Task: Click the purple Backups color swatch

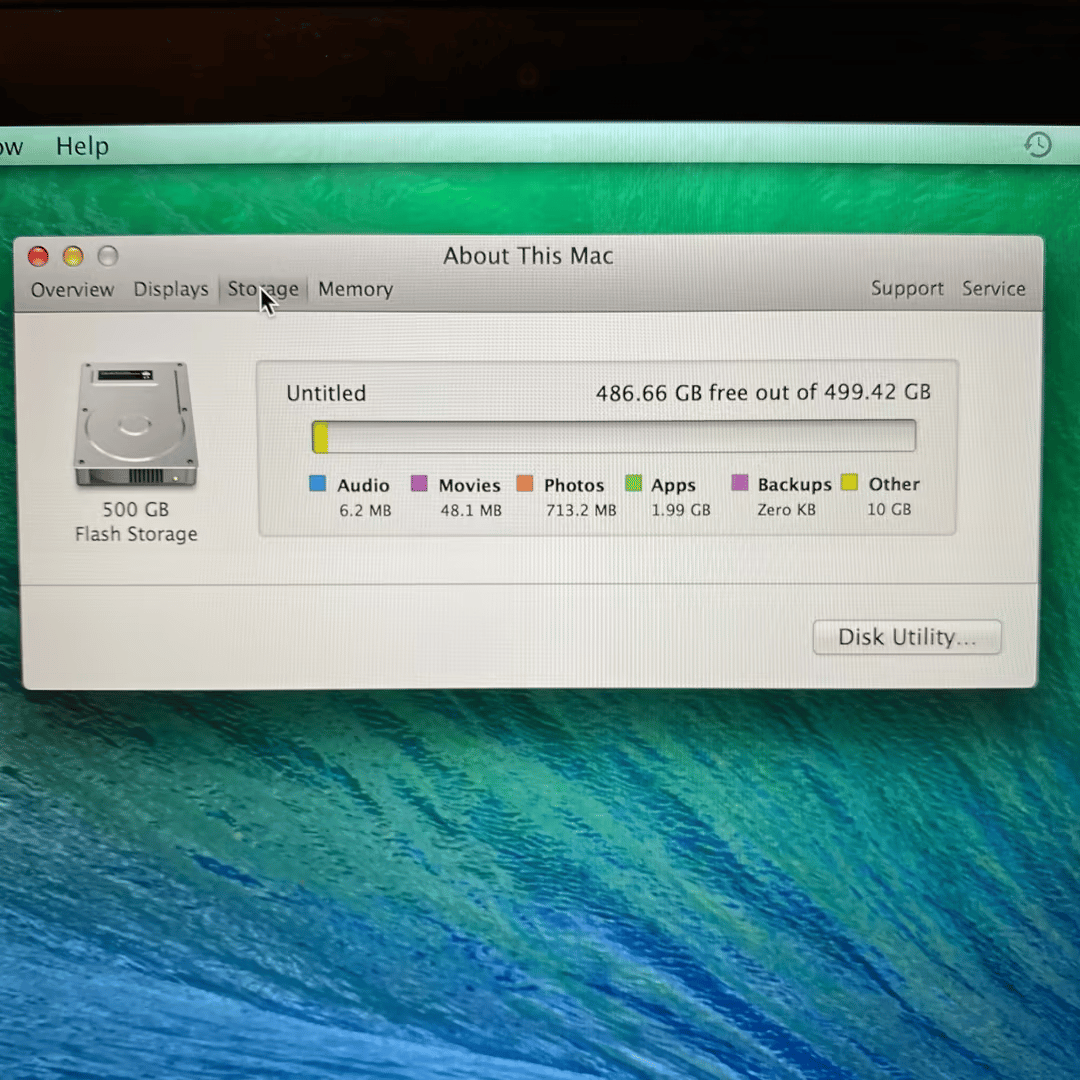Action: tap(740, 482)
